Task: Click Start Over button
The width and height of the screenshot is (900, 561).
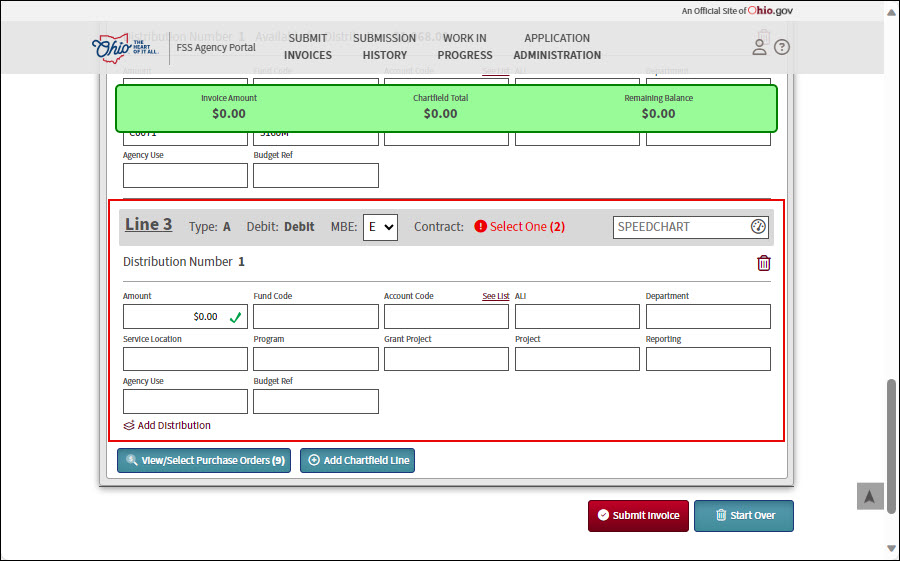Action: tap(744, 516)
